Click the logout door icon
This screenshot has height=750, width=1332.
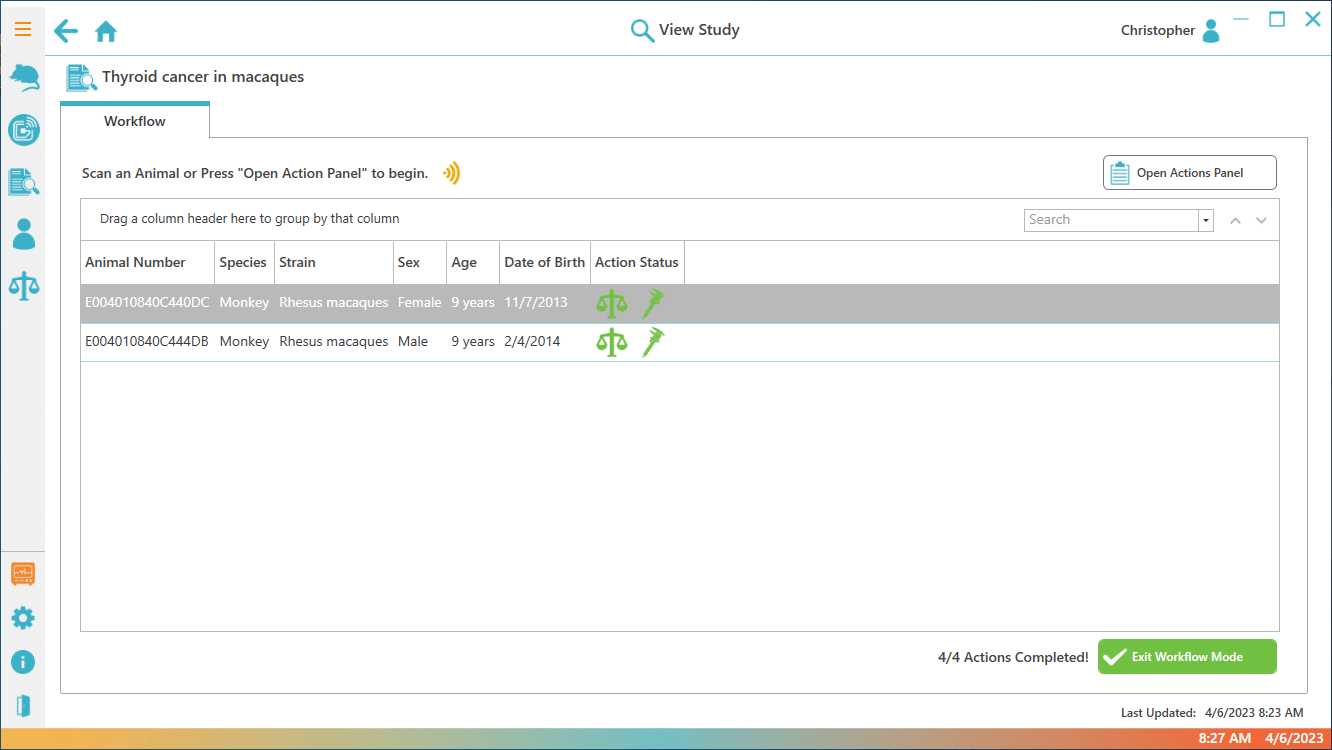(22, 706)
